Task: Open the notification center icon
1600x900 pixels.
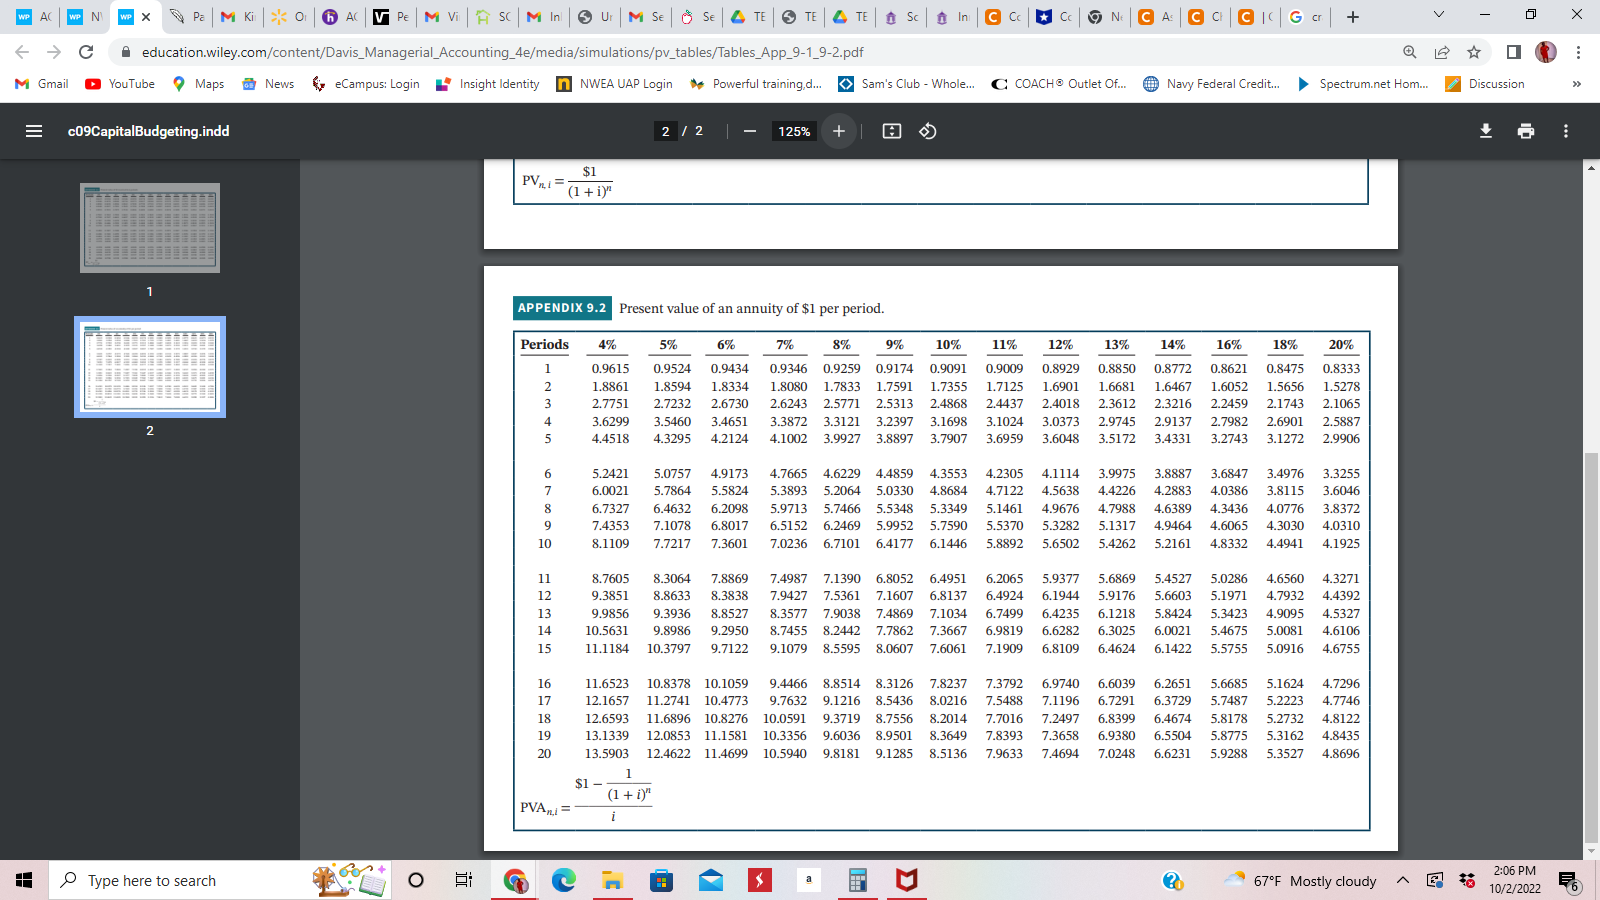Action: tap(1568, 881)
